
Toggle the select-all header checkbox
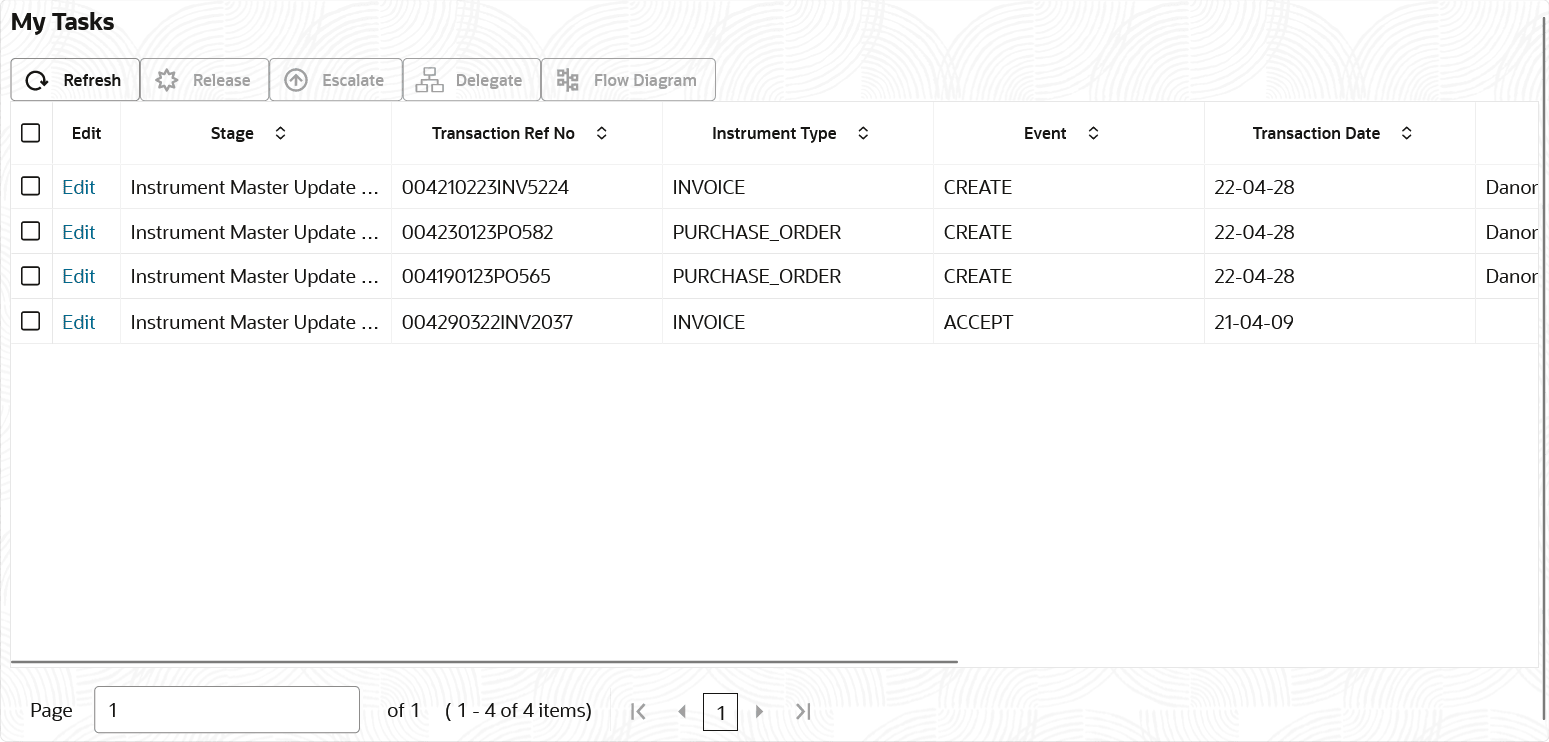(31, 133)
